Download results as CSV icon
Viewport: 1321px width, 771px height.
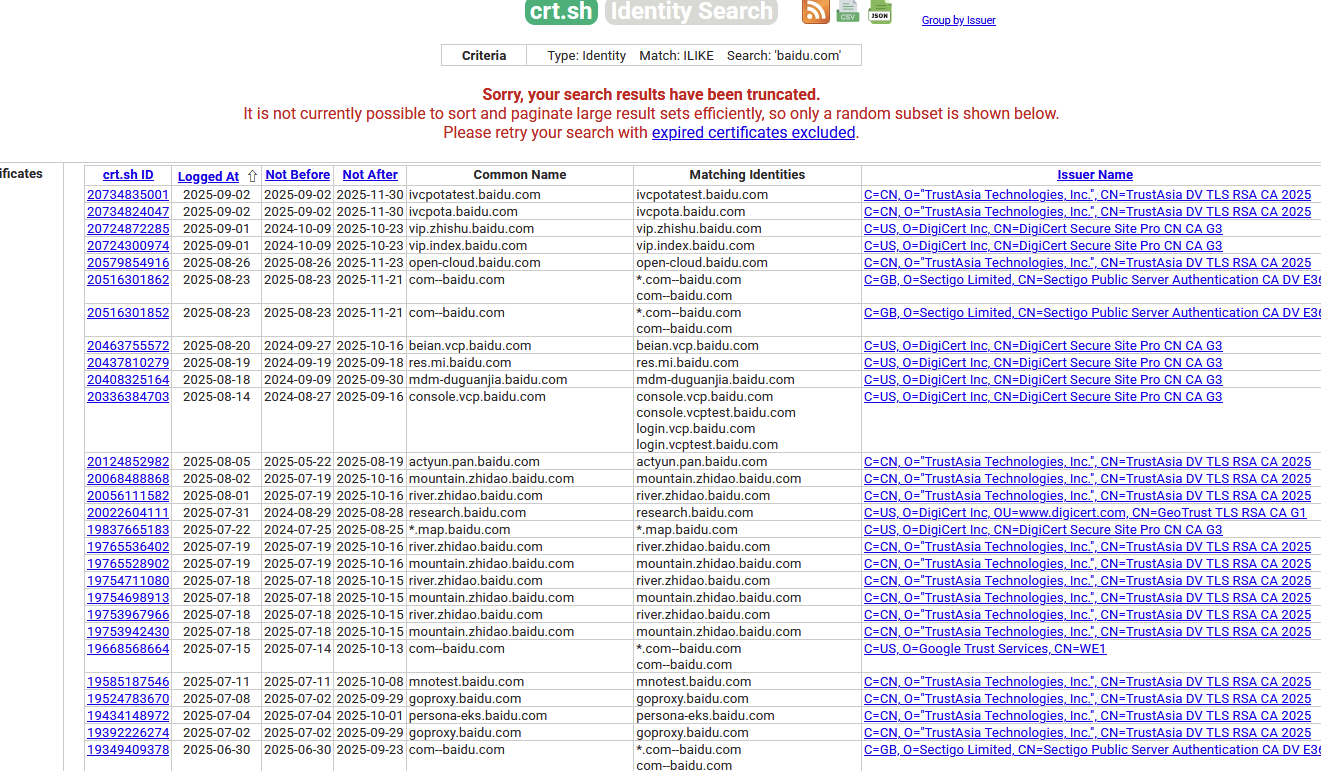[848, 11]
